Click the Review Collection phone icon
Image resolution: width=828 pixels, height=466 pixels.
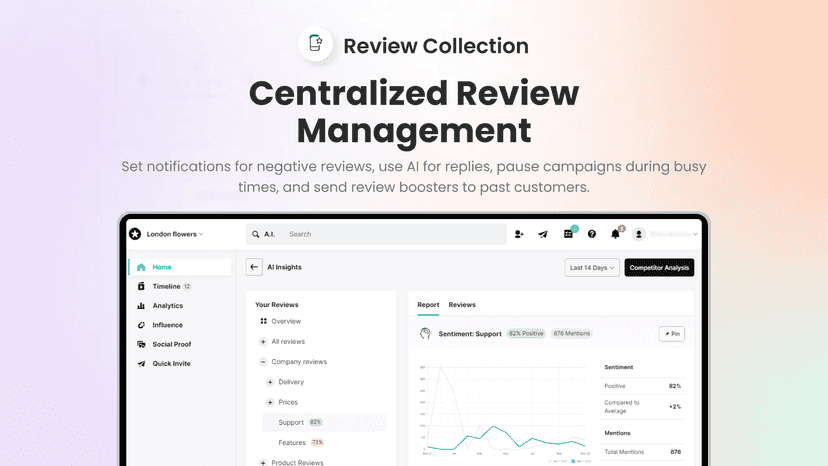click(x=316, y=43)
